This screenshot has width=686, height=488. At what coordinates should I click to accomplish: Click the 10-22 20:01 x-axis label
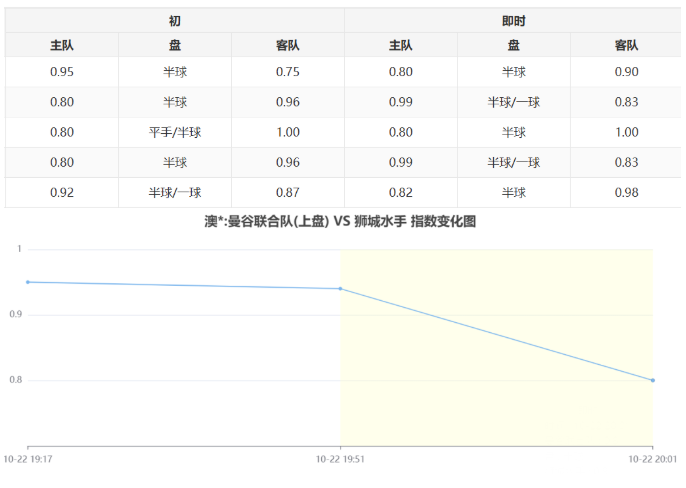pos(652,459)
